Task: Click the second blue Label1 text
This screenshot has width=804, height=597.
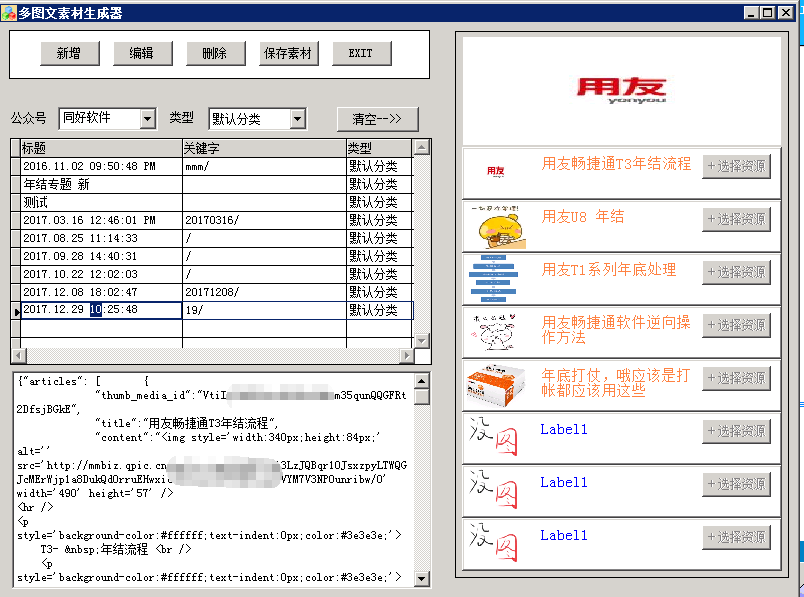Action: coord(564,482)
